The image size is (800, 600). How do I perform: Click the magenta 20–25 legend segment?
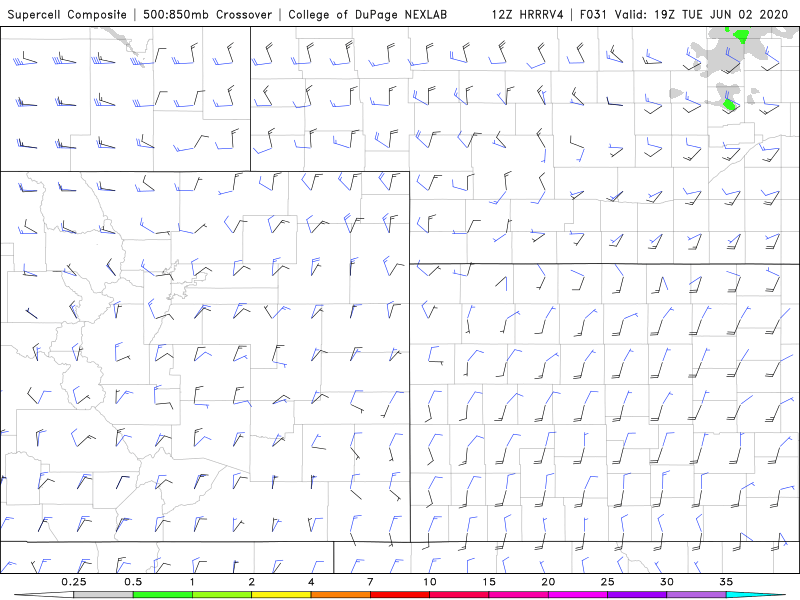578,595
